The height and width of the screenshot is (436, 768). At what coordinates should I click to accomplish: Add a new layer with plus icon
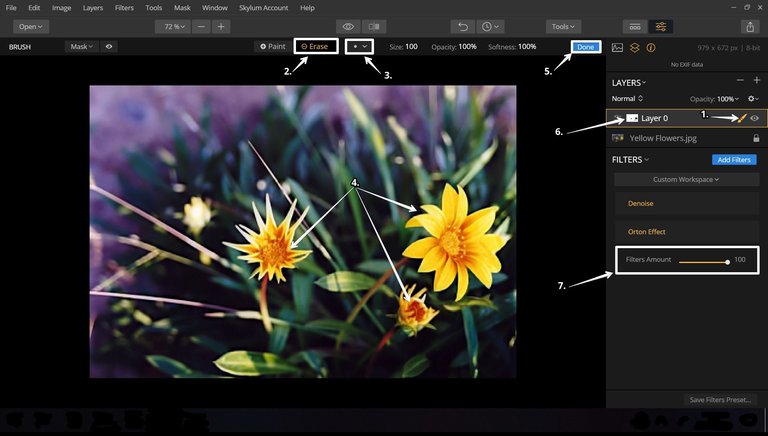[x=756, y=80]
